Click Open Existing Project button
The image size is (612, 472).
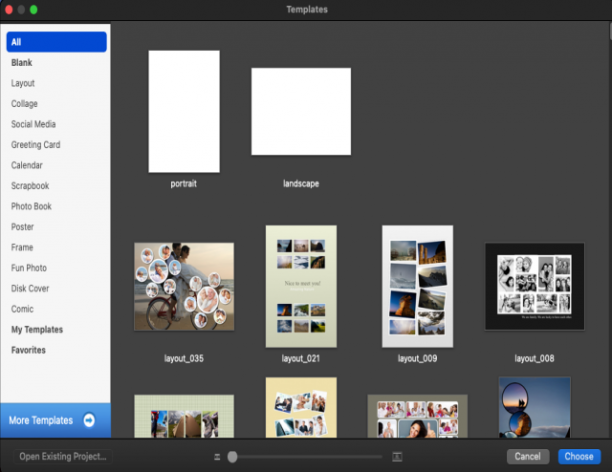63,456
